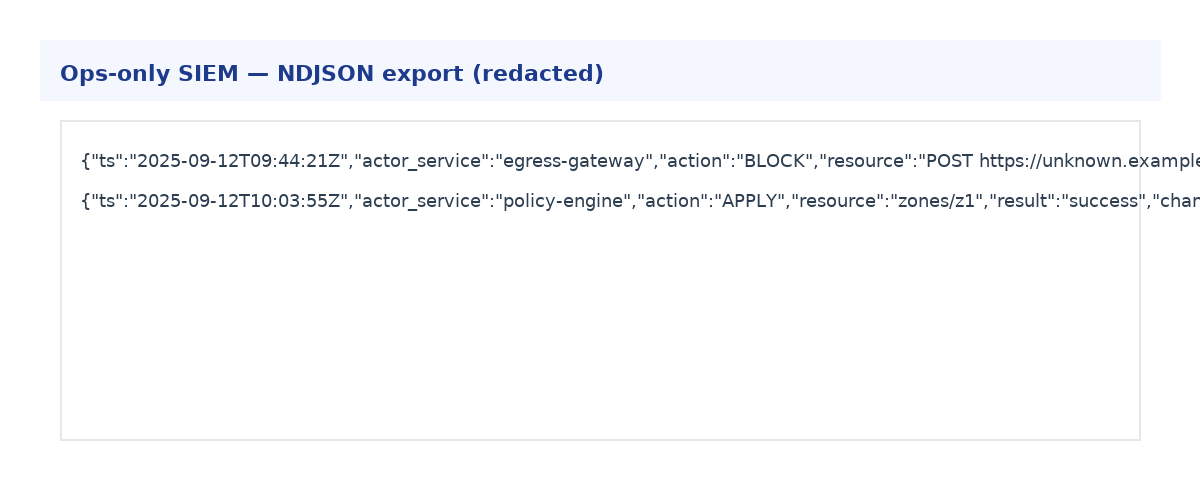Select the "policy-engine" actor service value
This screenshot has width=1200, height=500.
point(567,202)
